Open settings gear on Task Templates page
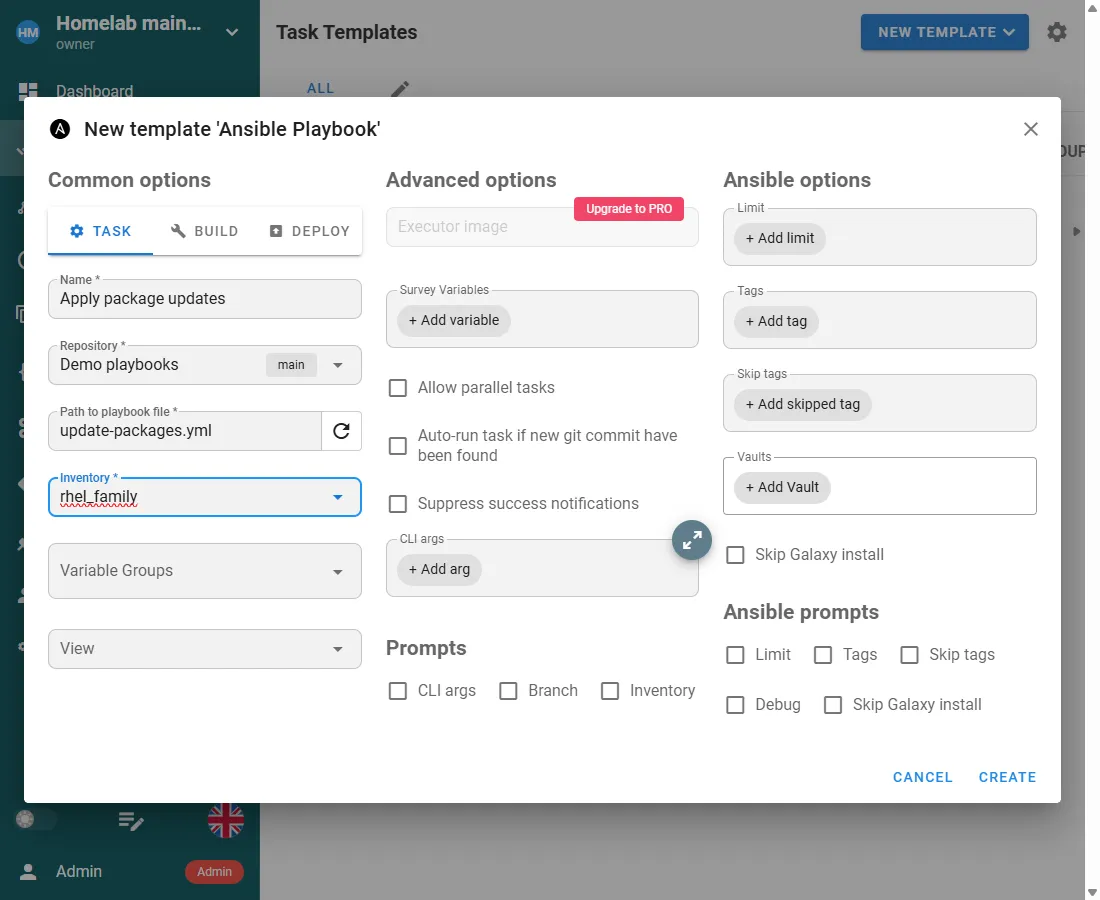The image size is (1100, 900). (1057, 32)
